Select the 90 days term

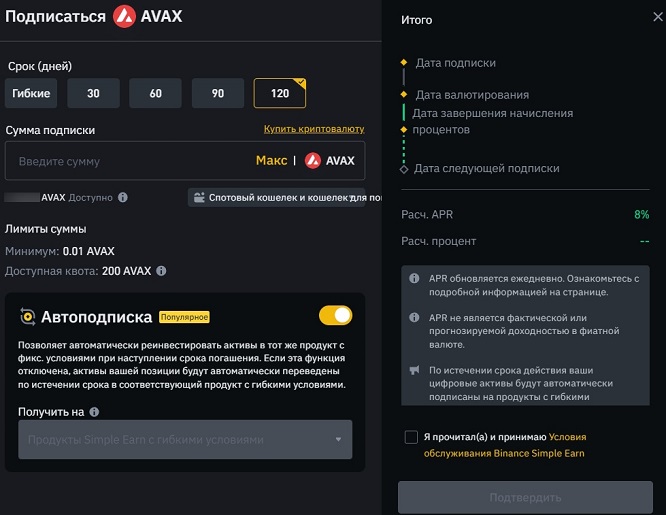click(x=218, y=94)
